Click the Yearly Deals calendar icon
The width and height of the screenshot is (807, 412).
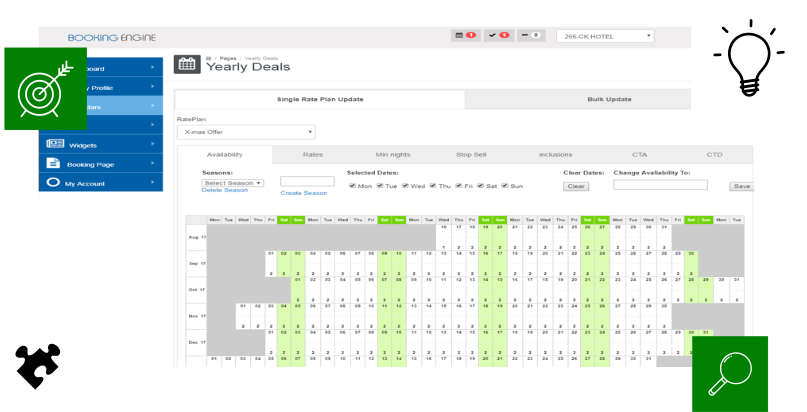(x=187, y=64)
